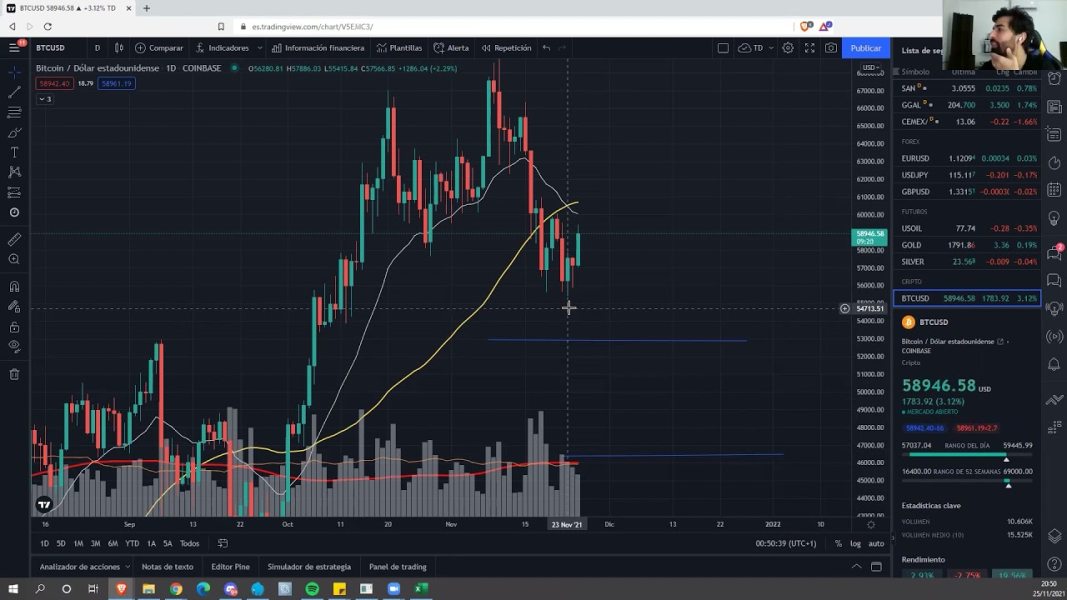Enable magnet mode for drawings

pos(14,286)
